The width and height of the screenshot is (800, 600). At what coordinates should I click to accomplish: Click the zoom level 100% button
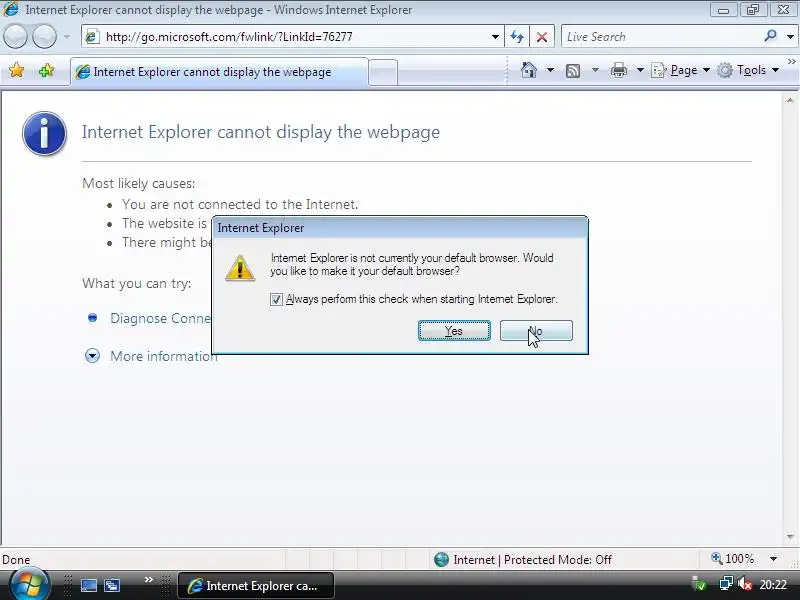[733, 559]
